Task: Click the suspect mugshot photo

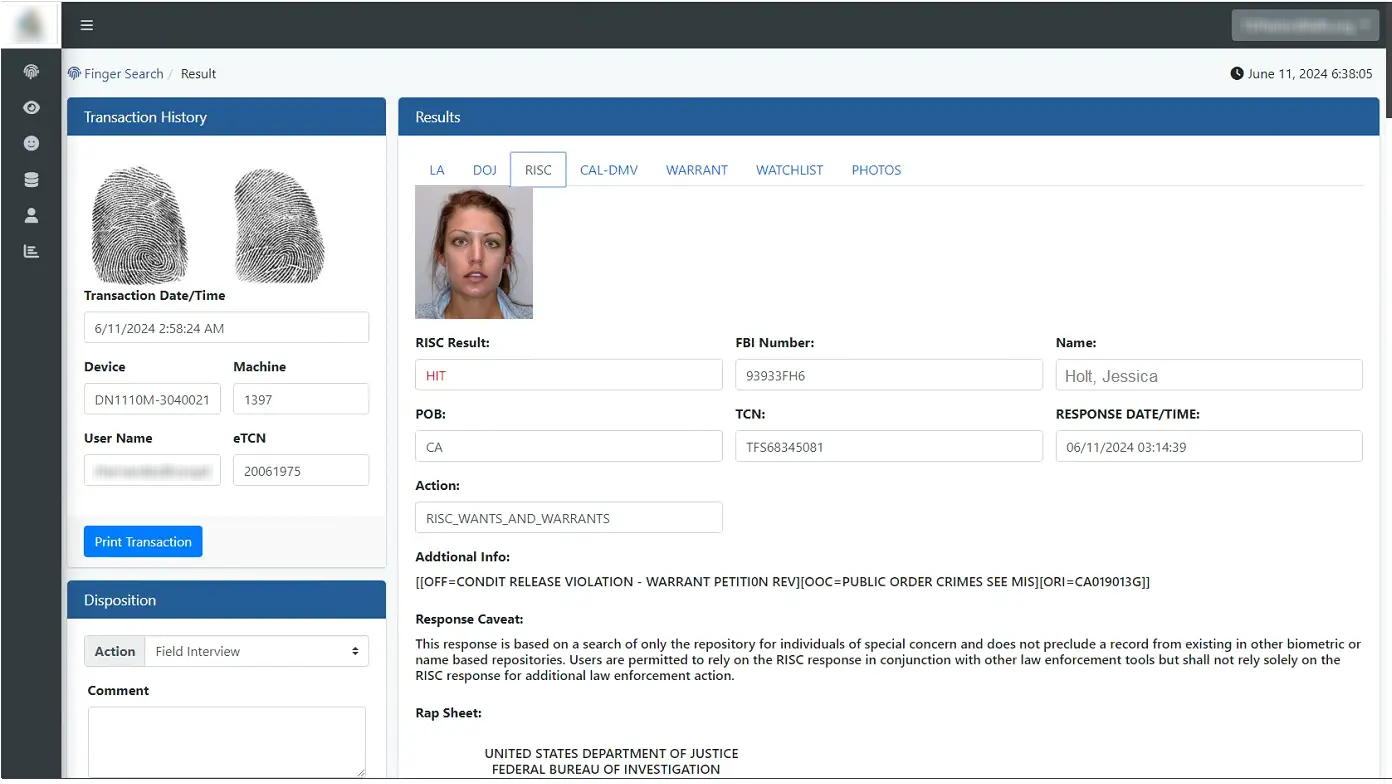Action: (473, 252)
